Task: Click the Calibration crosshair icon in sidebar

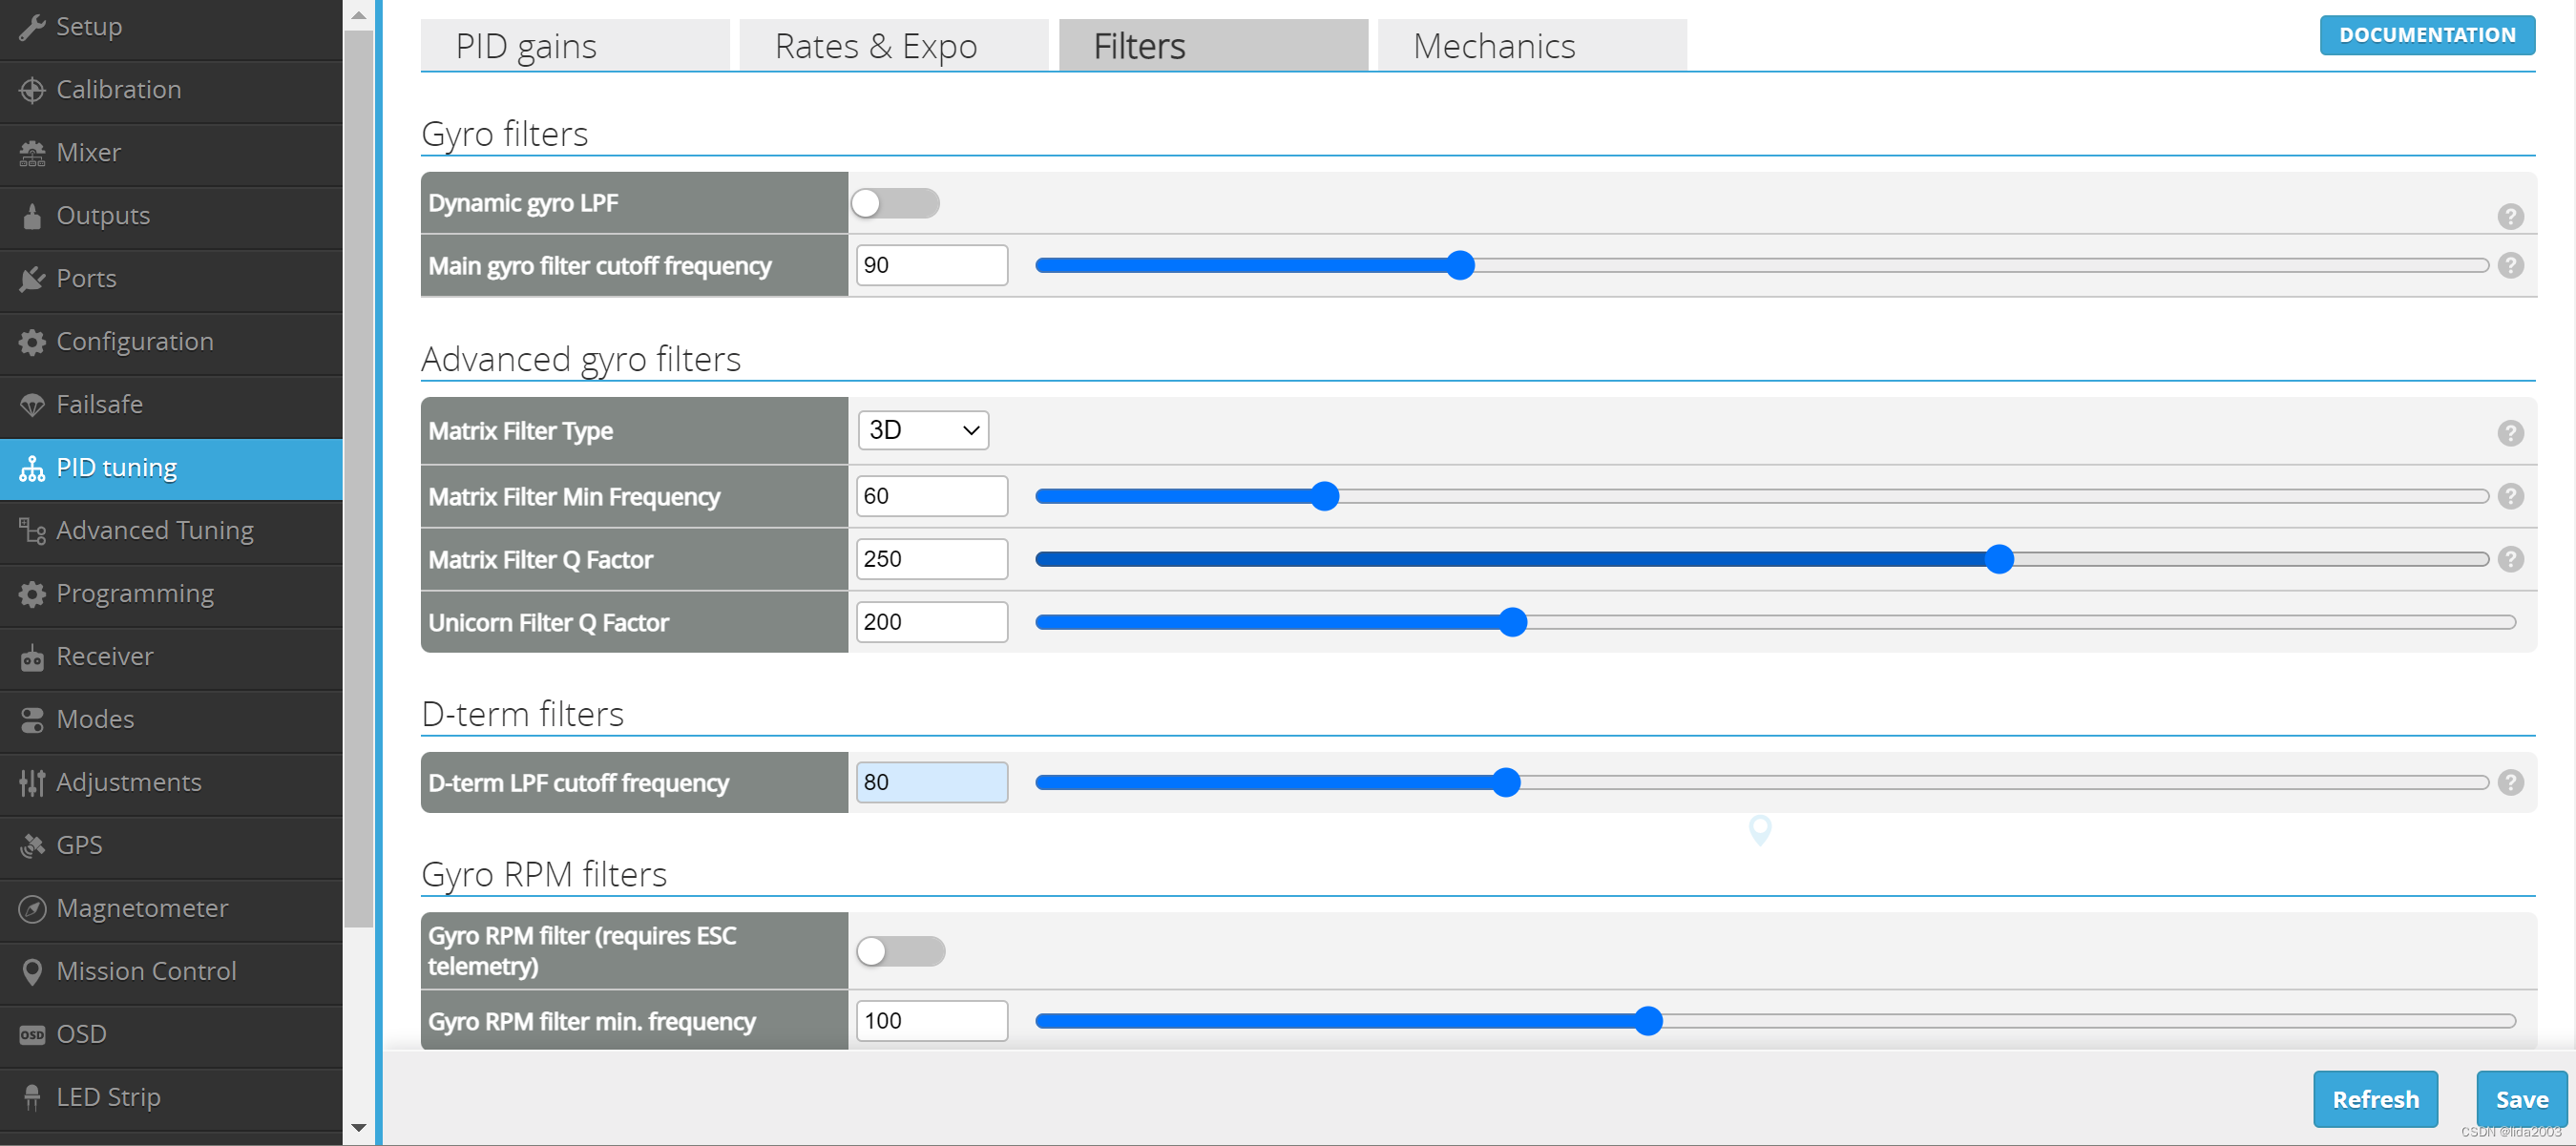Action: click(x=32, y=90)
